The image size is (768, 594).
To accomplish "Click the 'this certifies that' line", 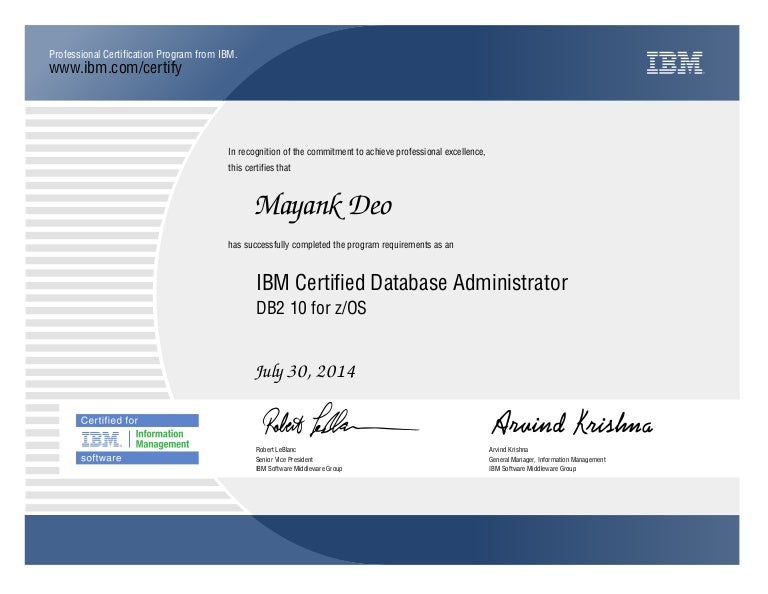I will pos(259,168).
